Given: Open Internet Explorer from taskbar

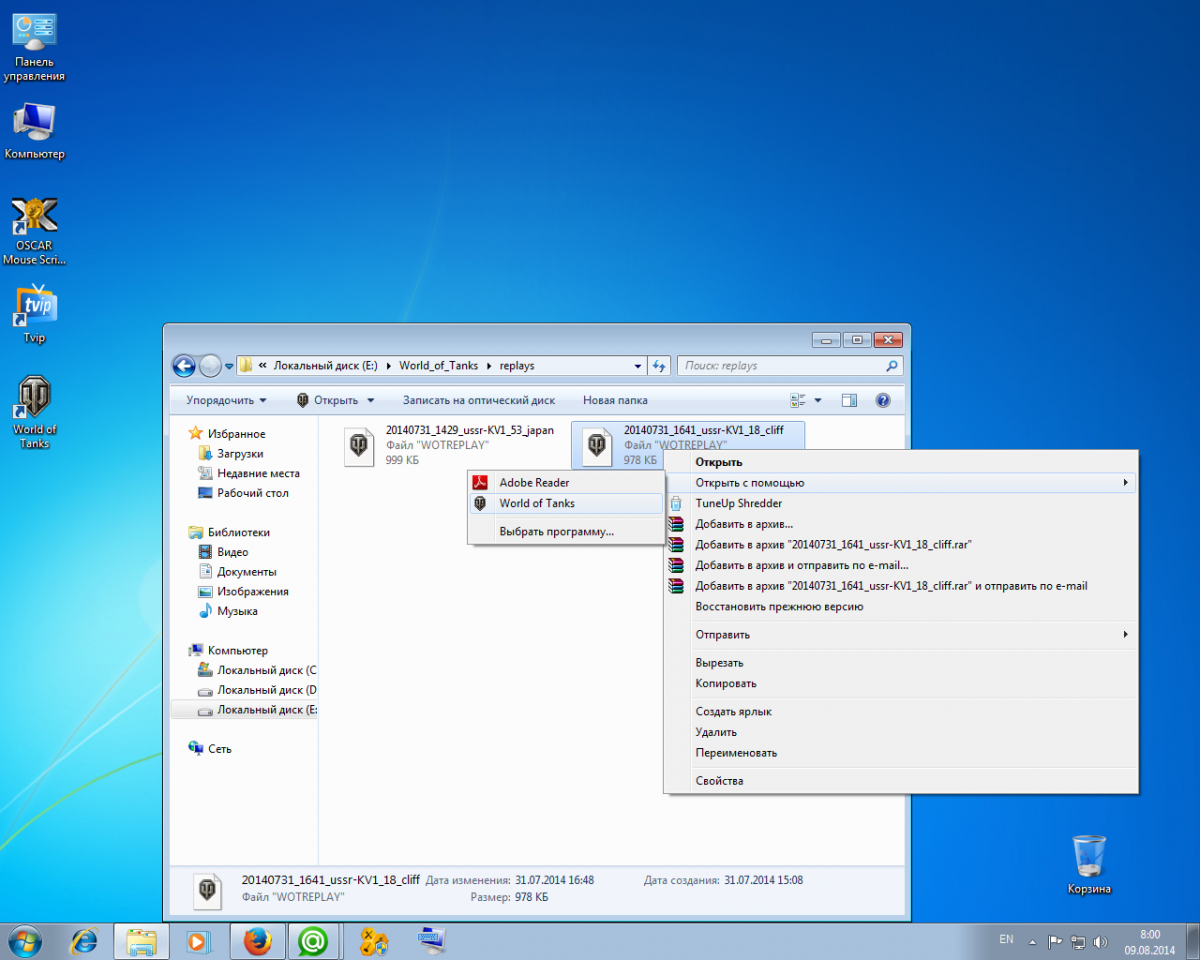Looking at the screenshot, I should coord(84,941).
